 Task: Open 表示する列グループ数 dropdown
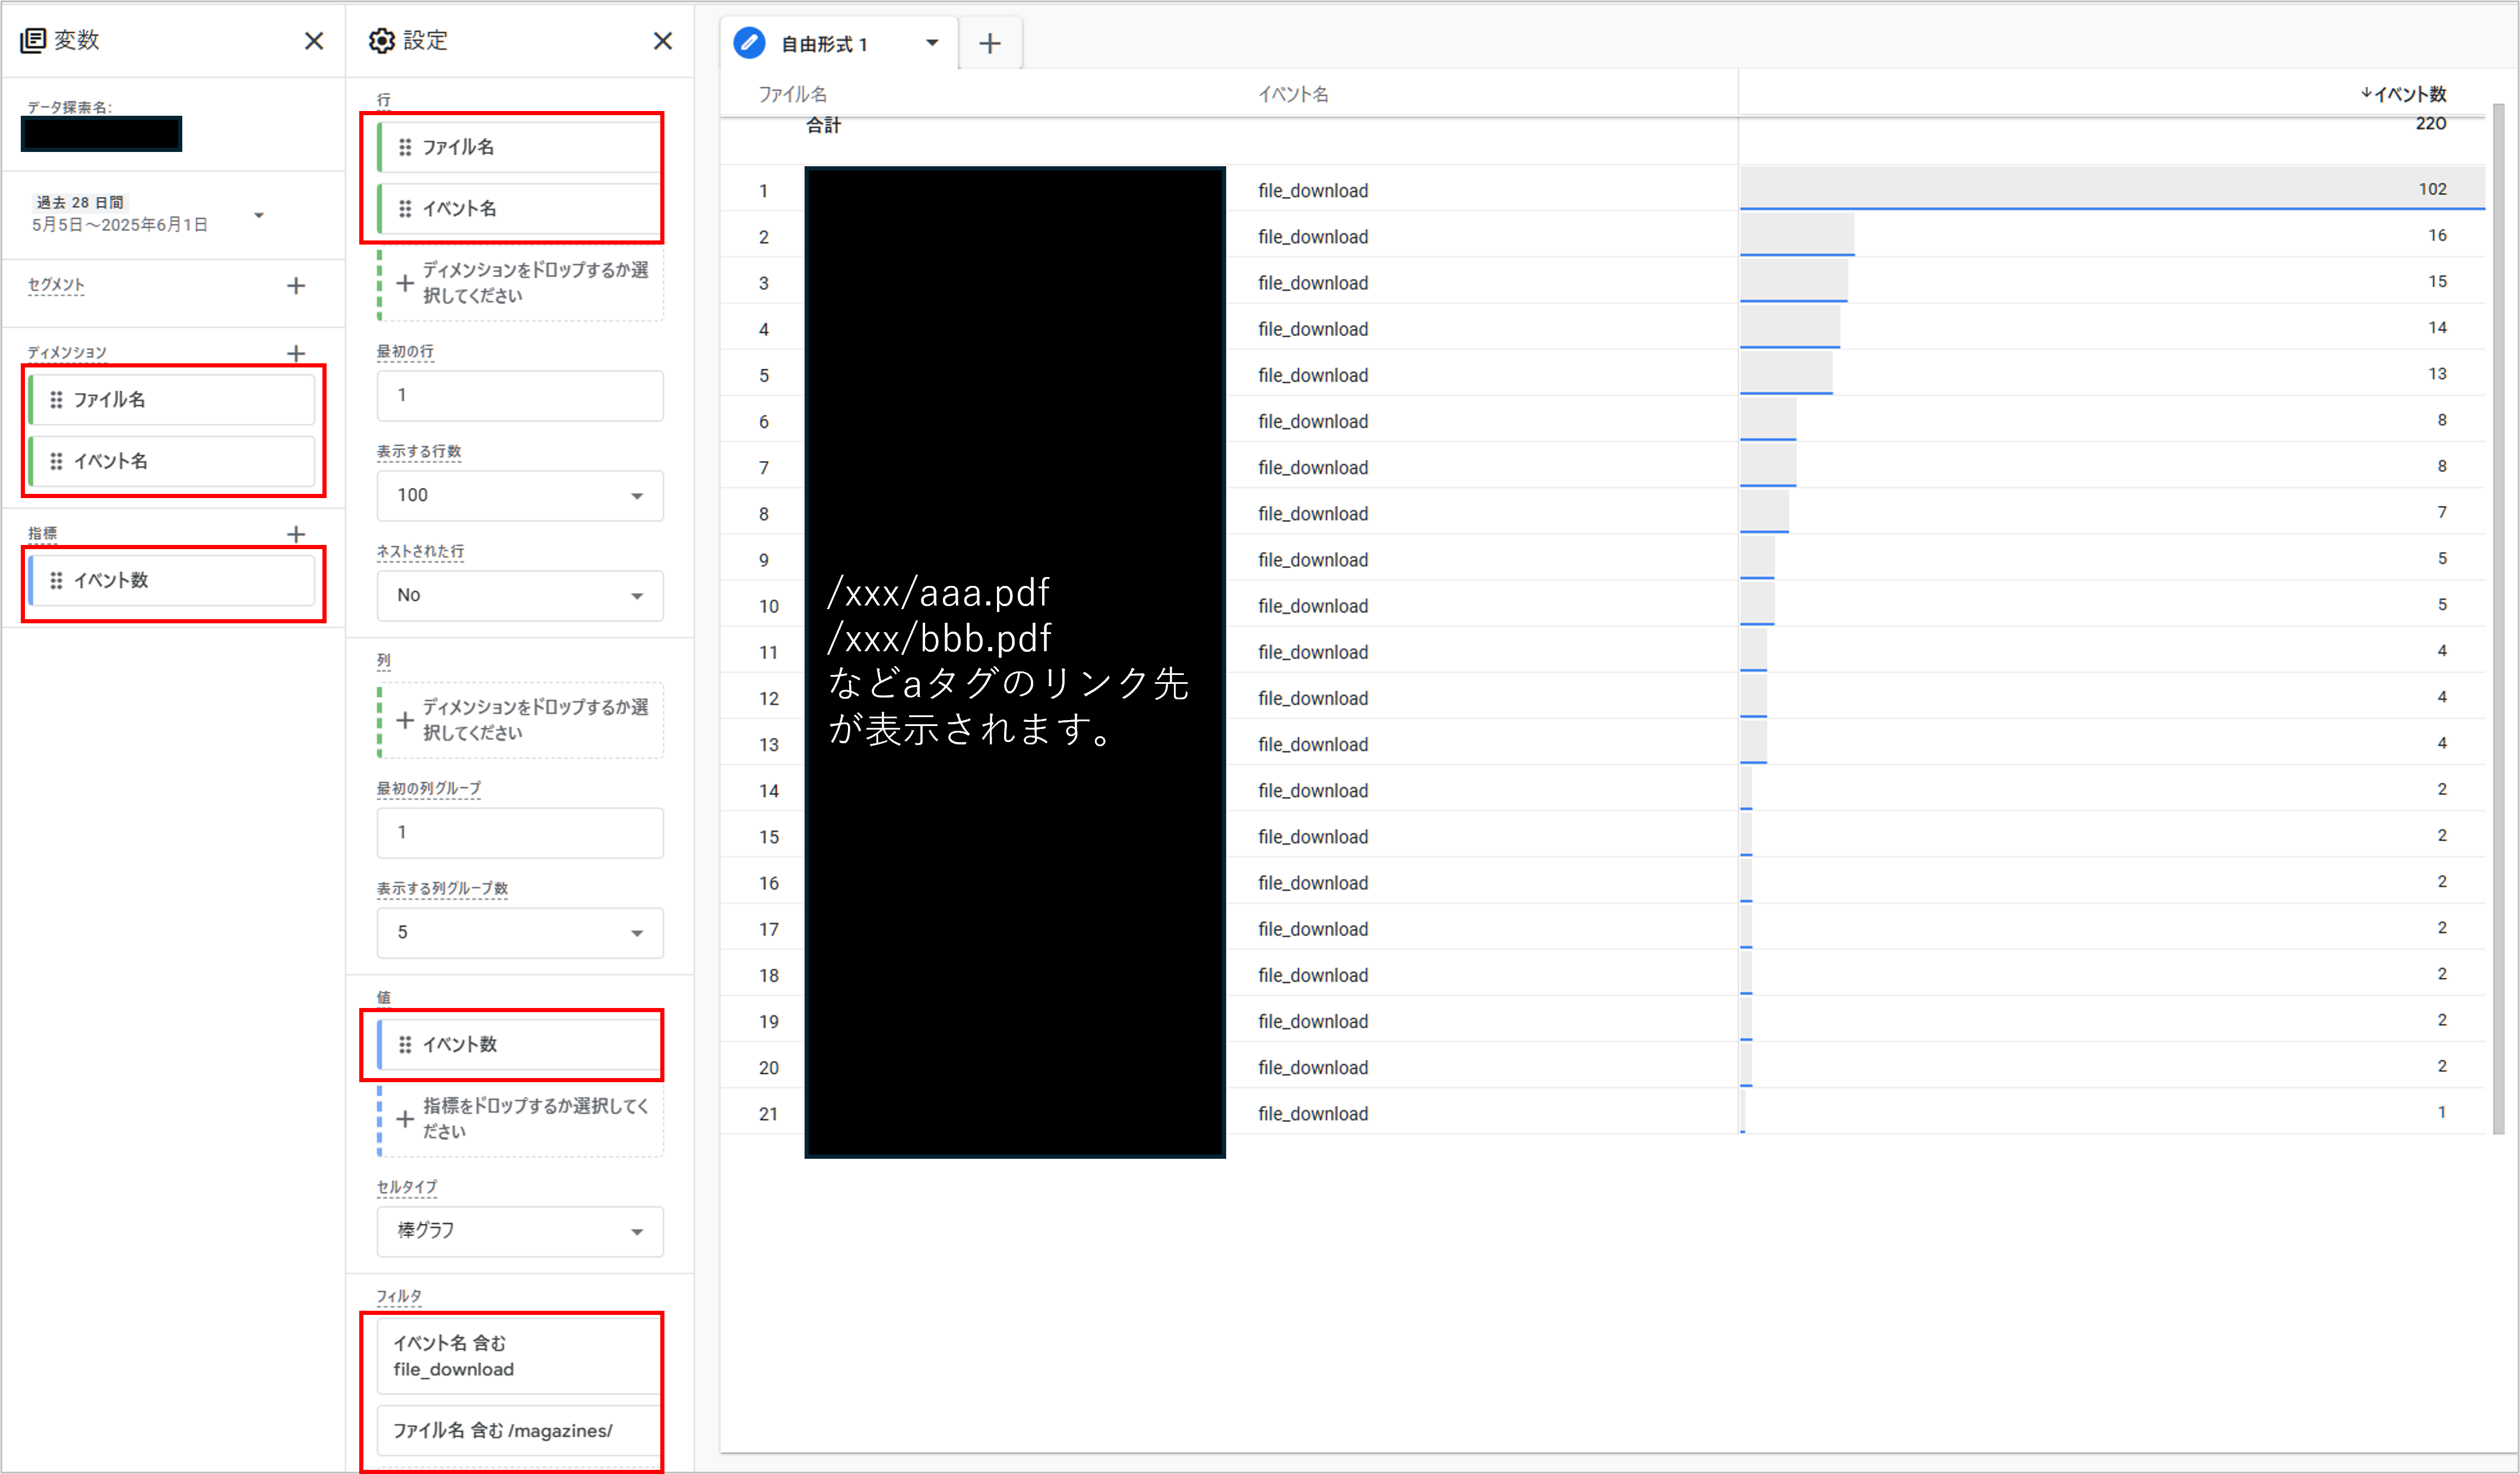(x=519, y=933)
